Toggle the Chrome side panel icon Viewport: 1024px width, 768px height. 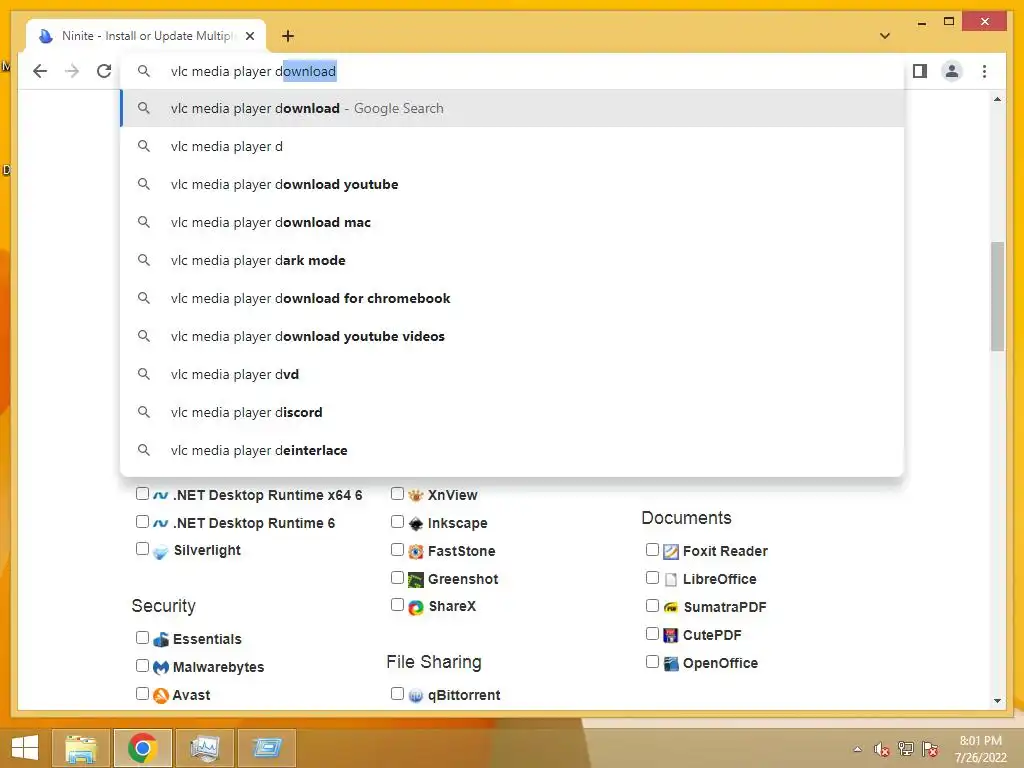(920, 71)
